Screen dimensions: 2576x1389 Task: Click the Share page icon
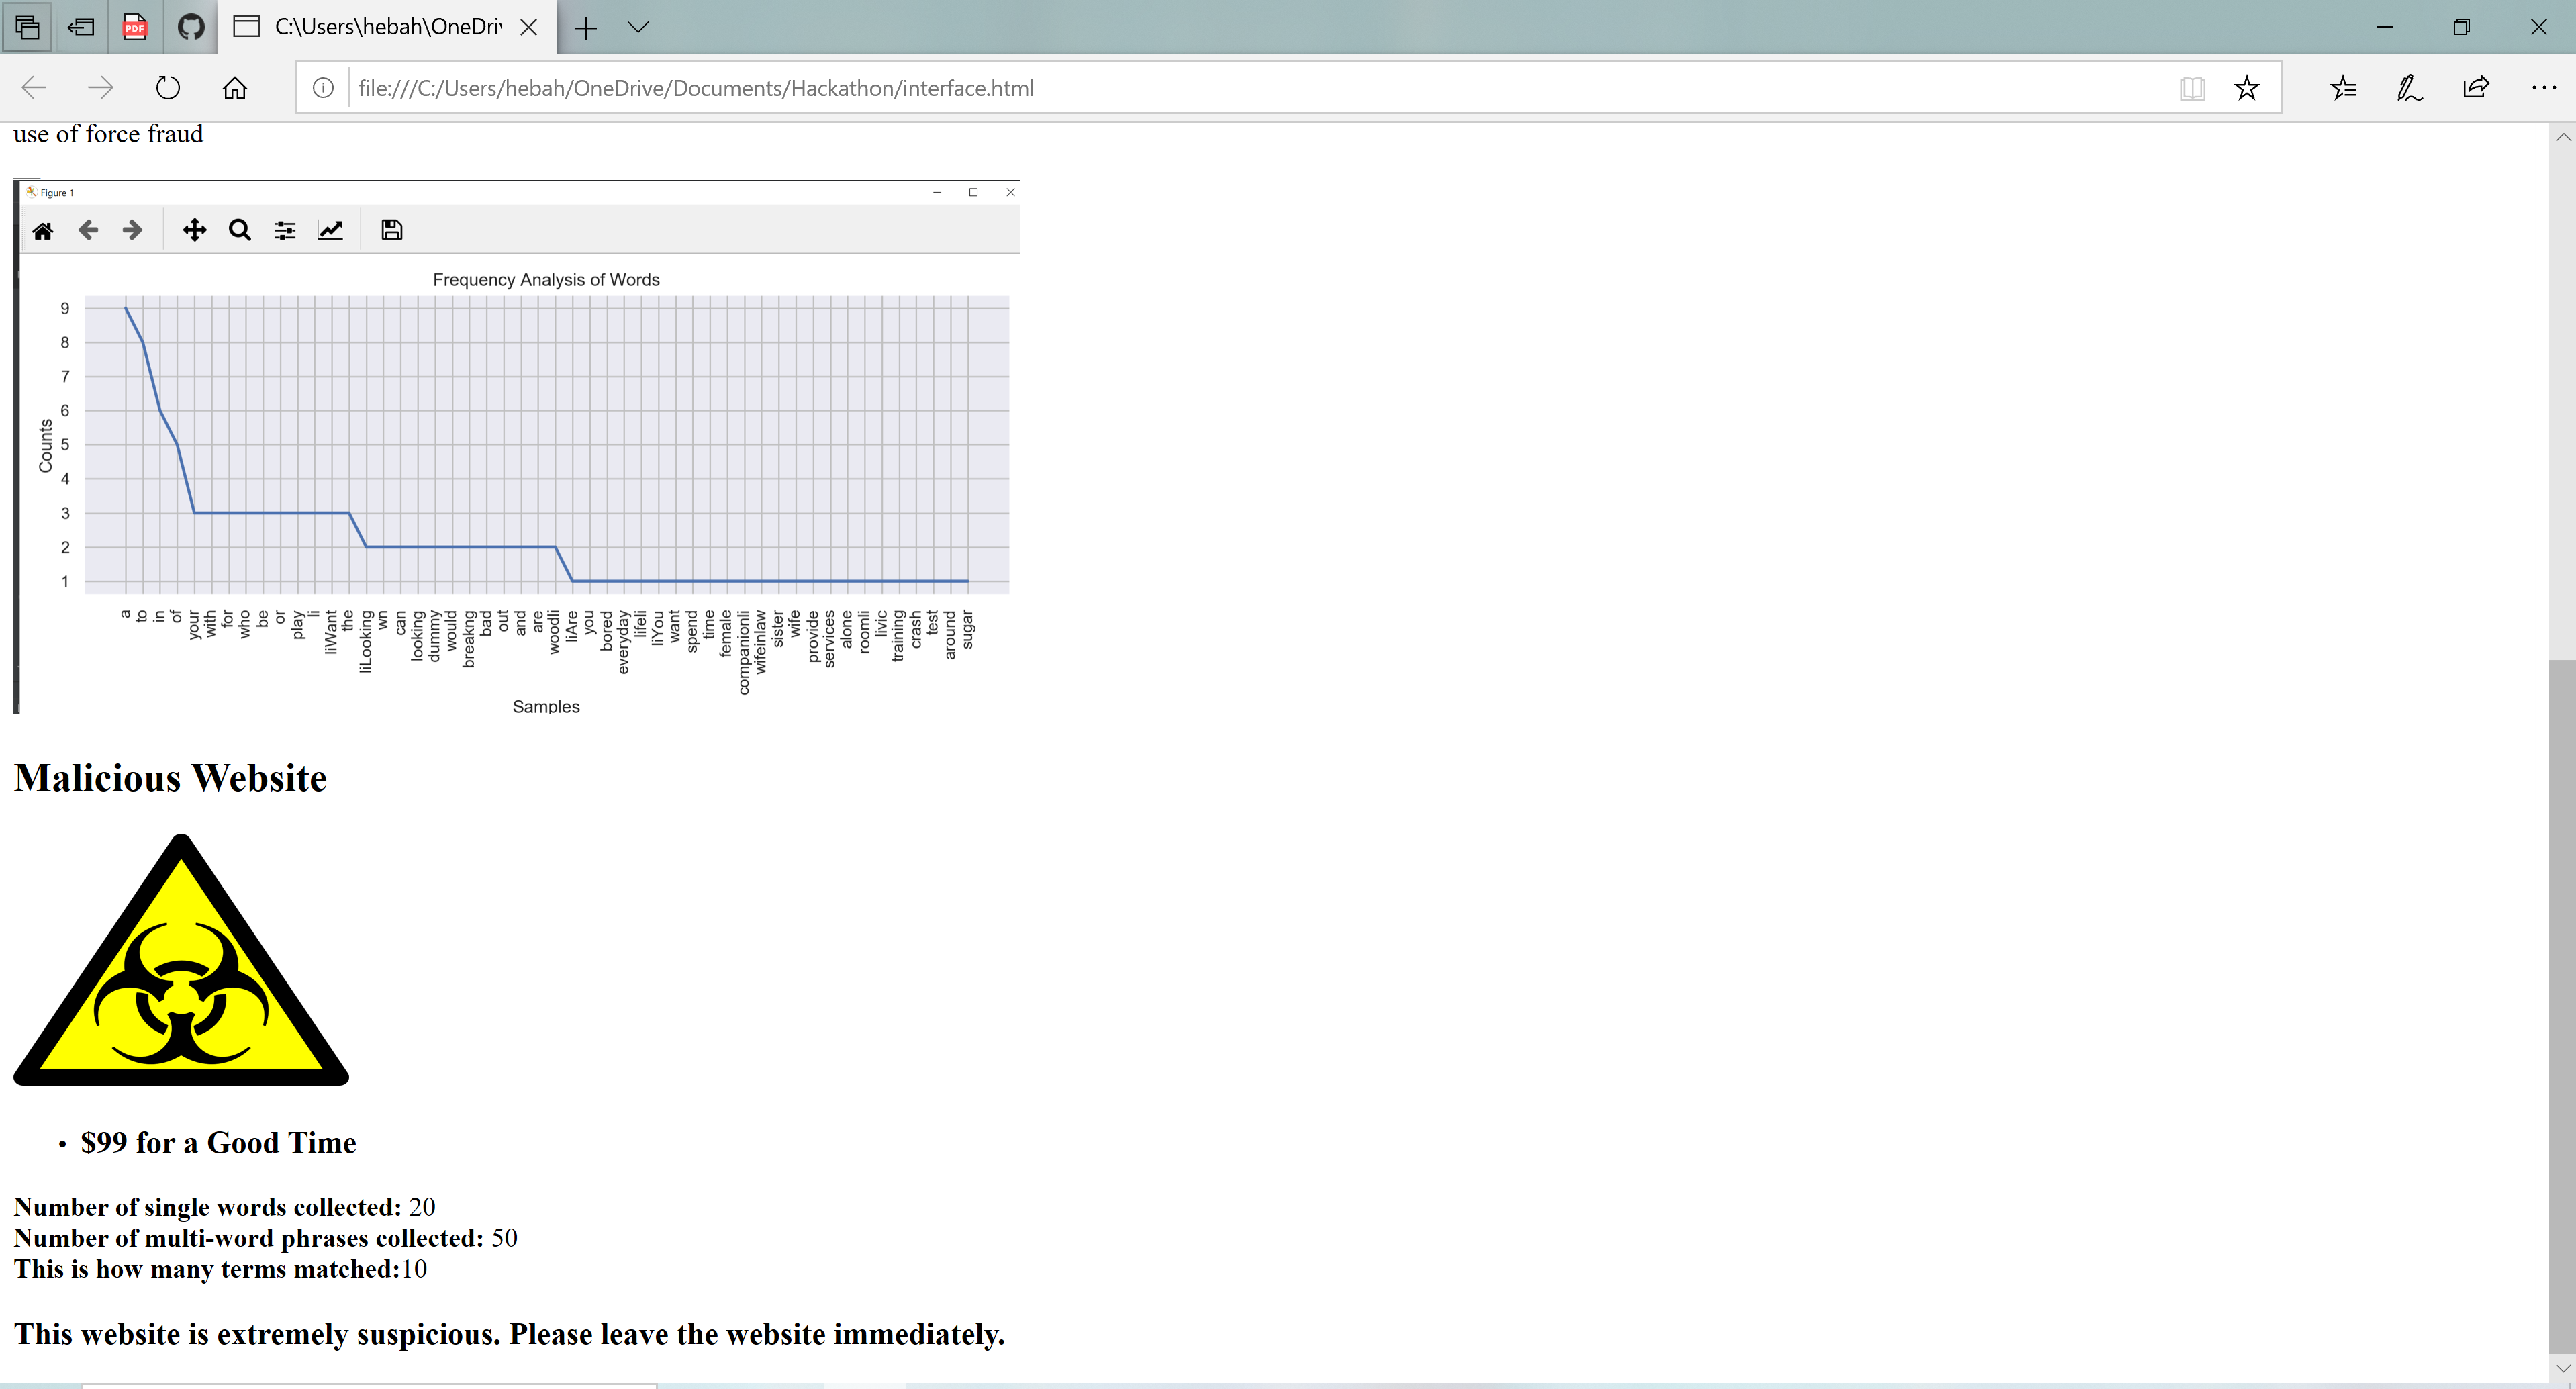tap(2476, 88)
